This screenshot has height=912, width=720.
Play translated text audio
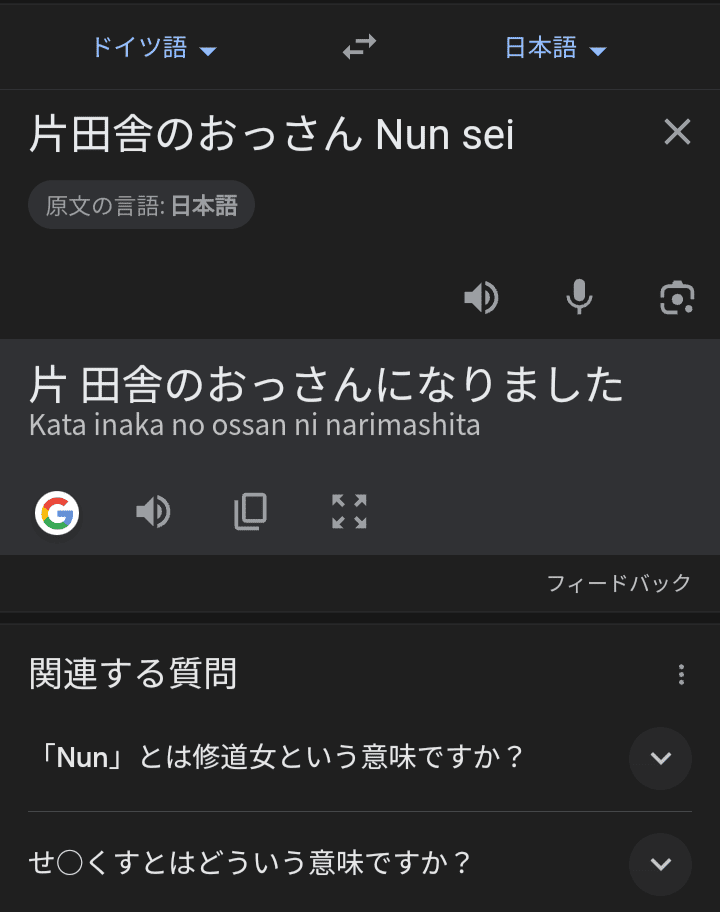pos(153,512)
